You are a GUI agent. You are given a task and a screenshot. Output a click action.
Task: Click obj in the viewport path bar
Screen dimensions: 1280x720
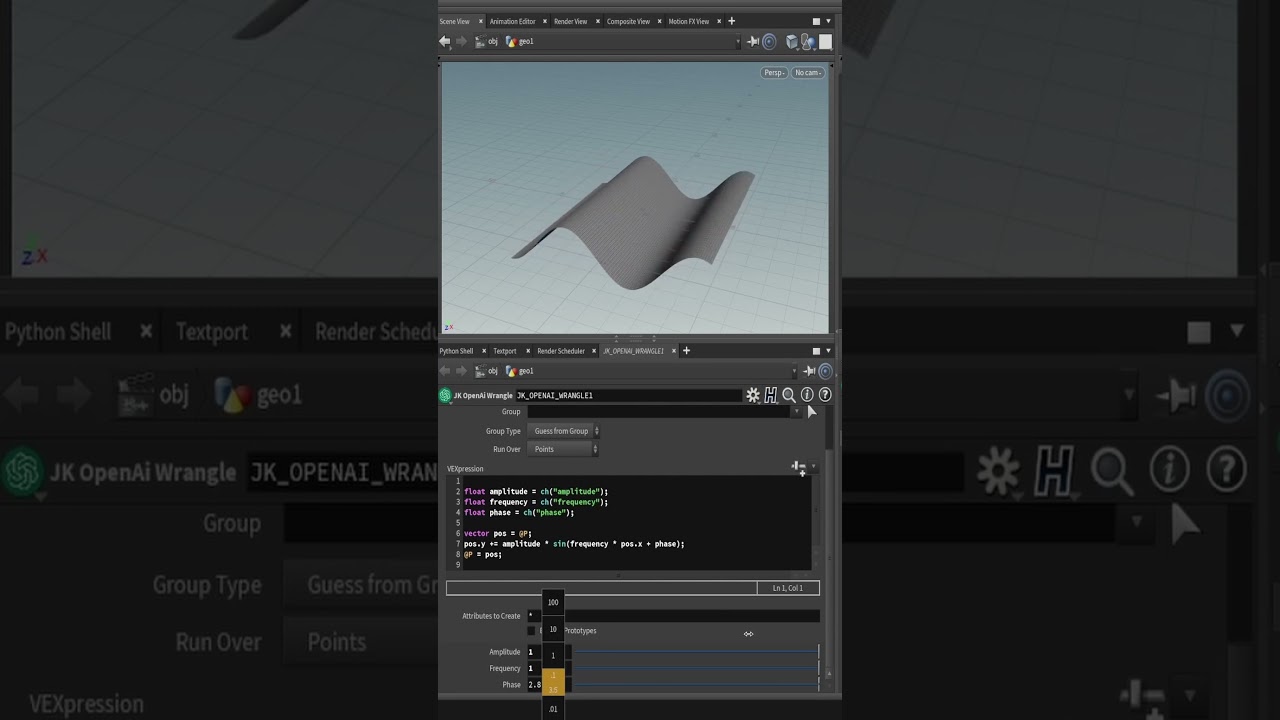[x=486, y=41]
